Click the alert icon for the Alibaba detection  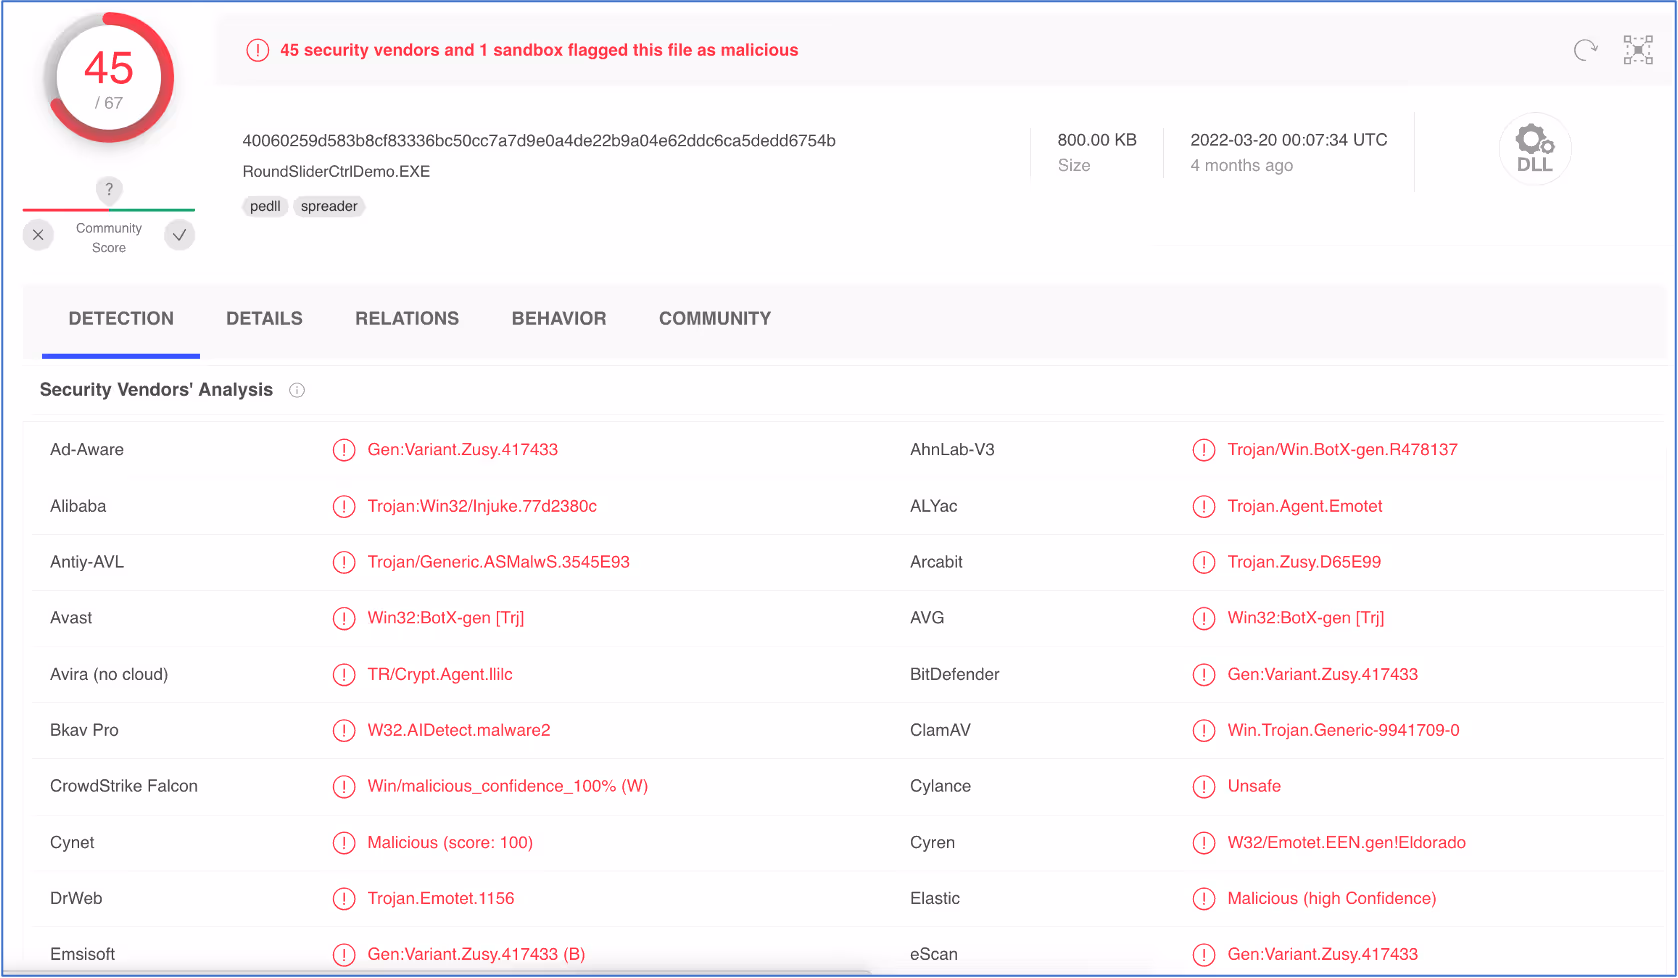[344, 506]
